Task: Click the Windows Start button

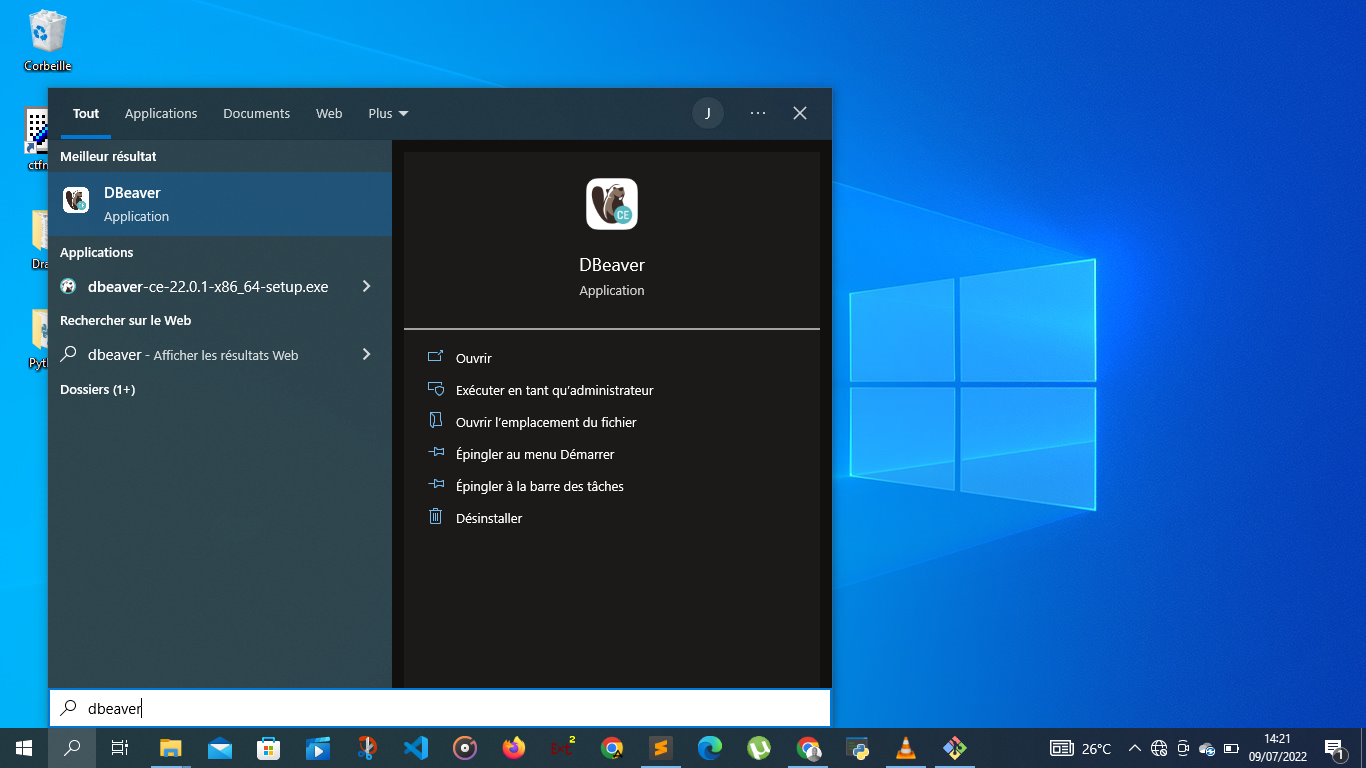Action: tap(24, 748)
